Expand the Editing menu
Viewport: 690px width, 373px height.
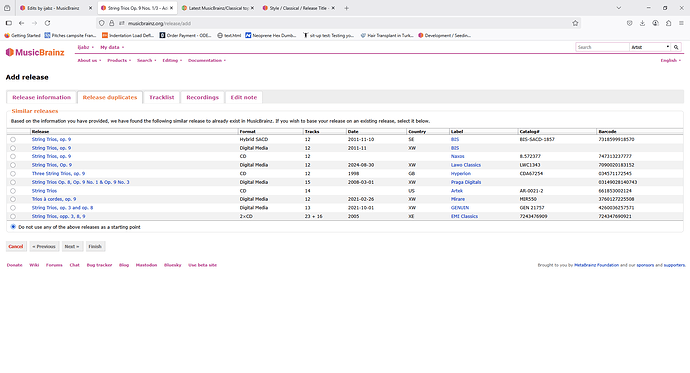tap(172, 60)
